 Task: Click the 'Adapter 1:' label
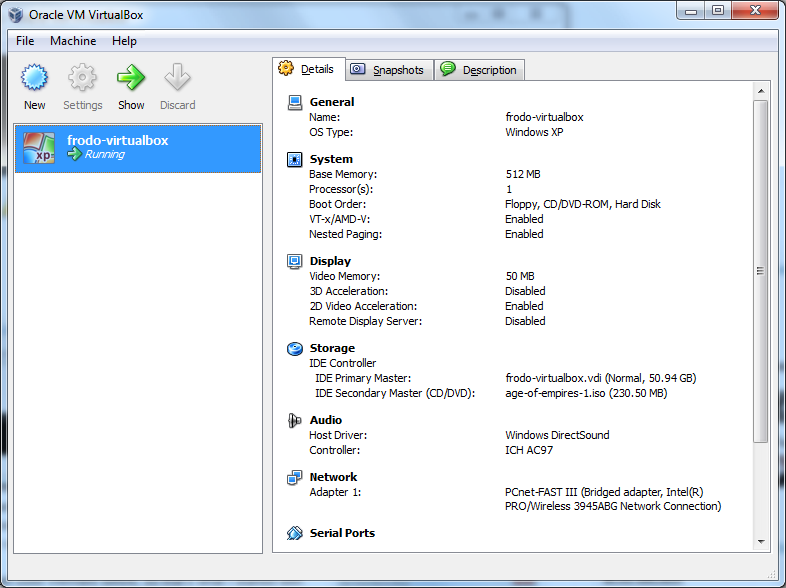tap(335, 492)
